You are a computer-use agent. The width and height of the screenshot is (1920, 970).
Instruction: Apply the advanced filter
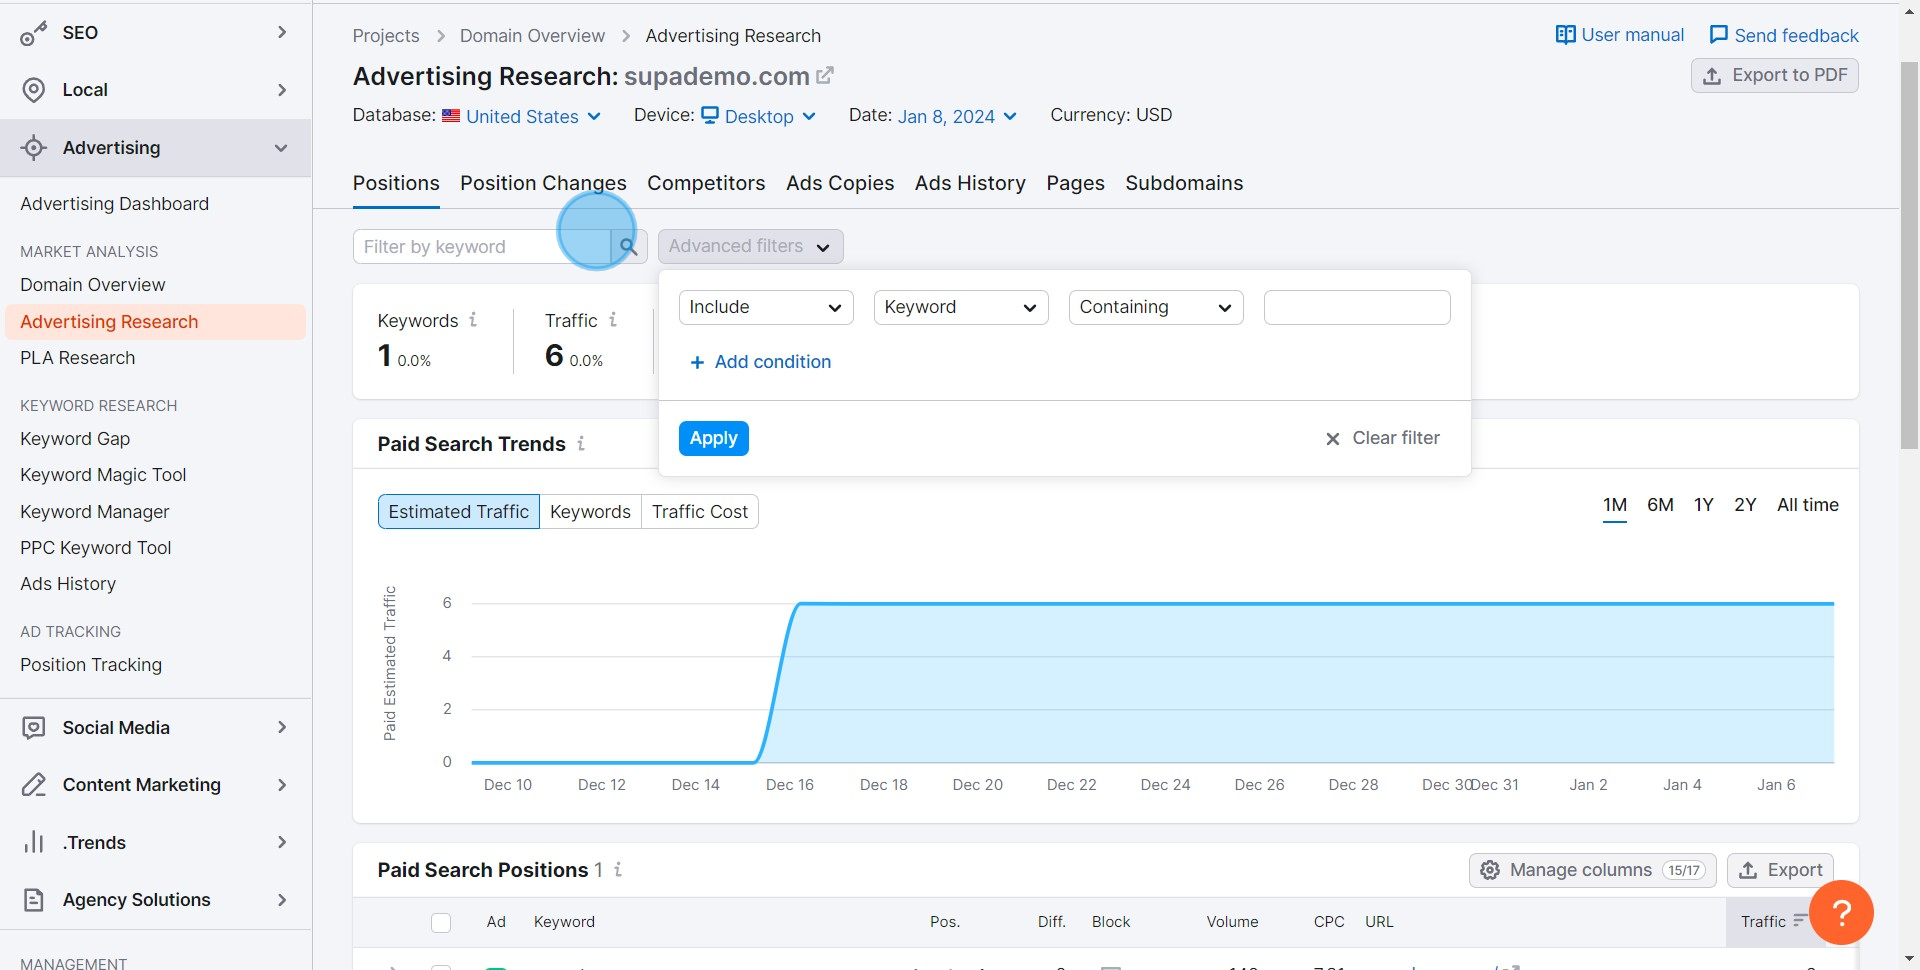[713, 438]
